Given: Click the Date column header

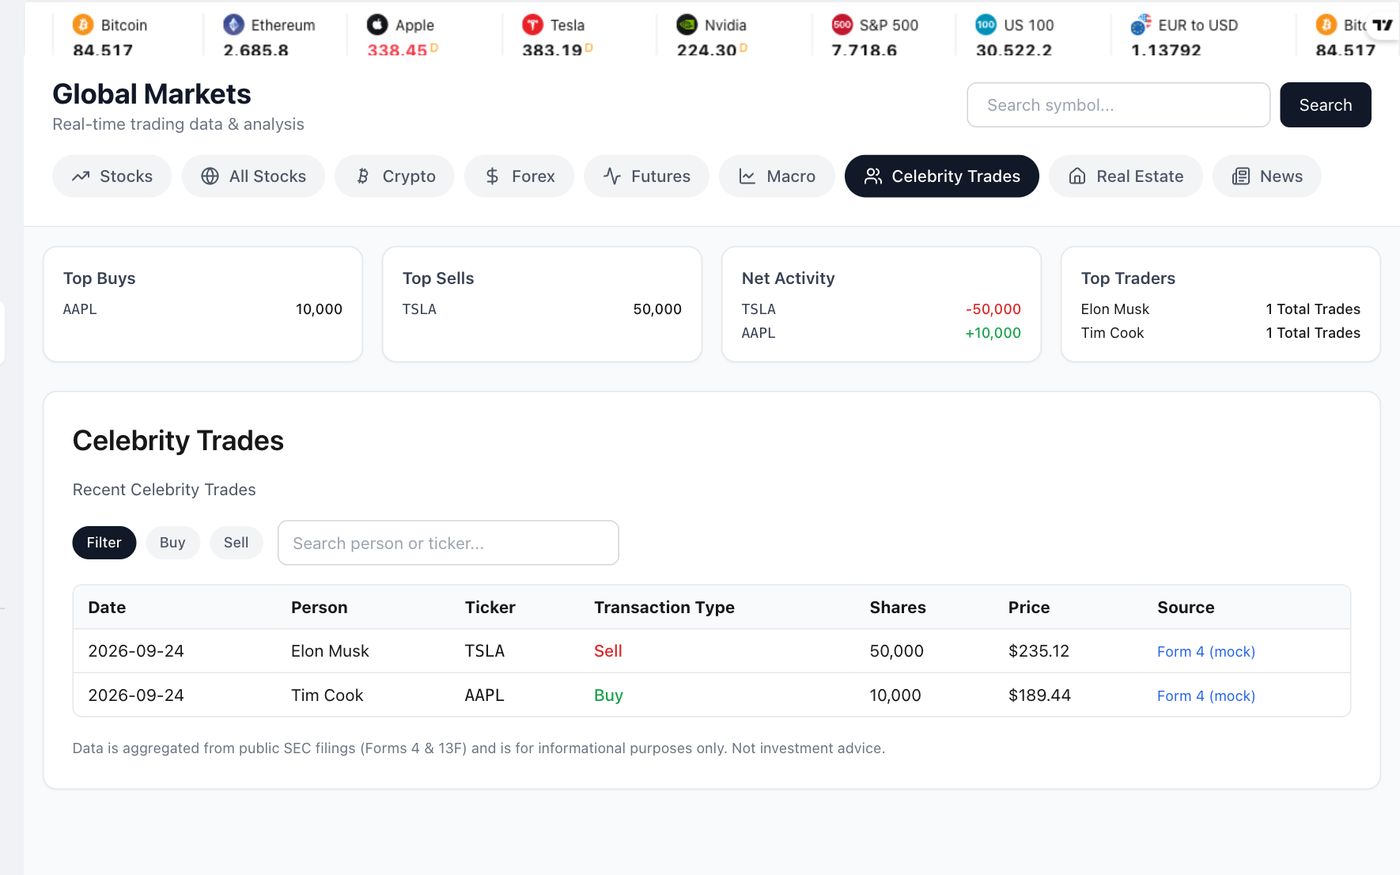Looking at the screenshot, I should tap(107, 607).
